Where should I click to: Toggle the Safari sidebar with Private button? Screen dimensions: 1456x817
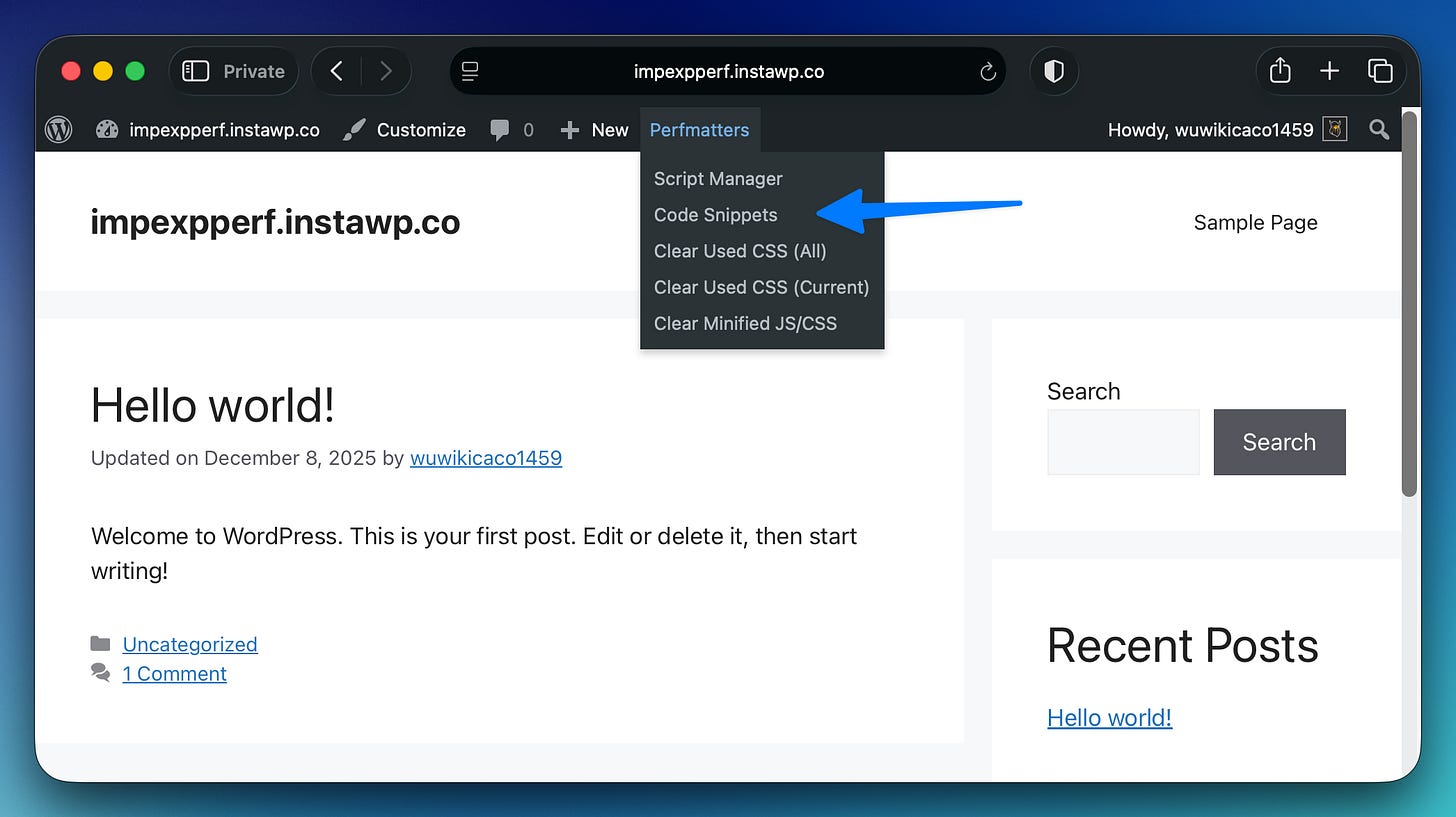pos(233,71)
